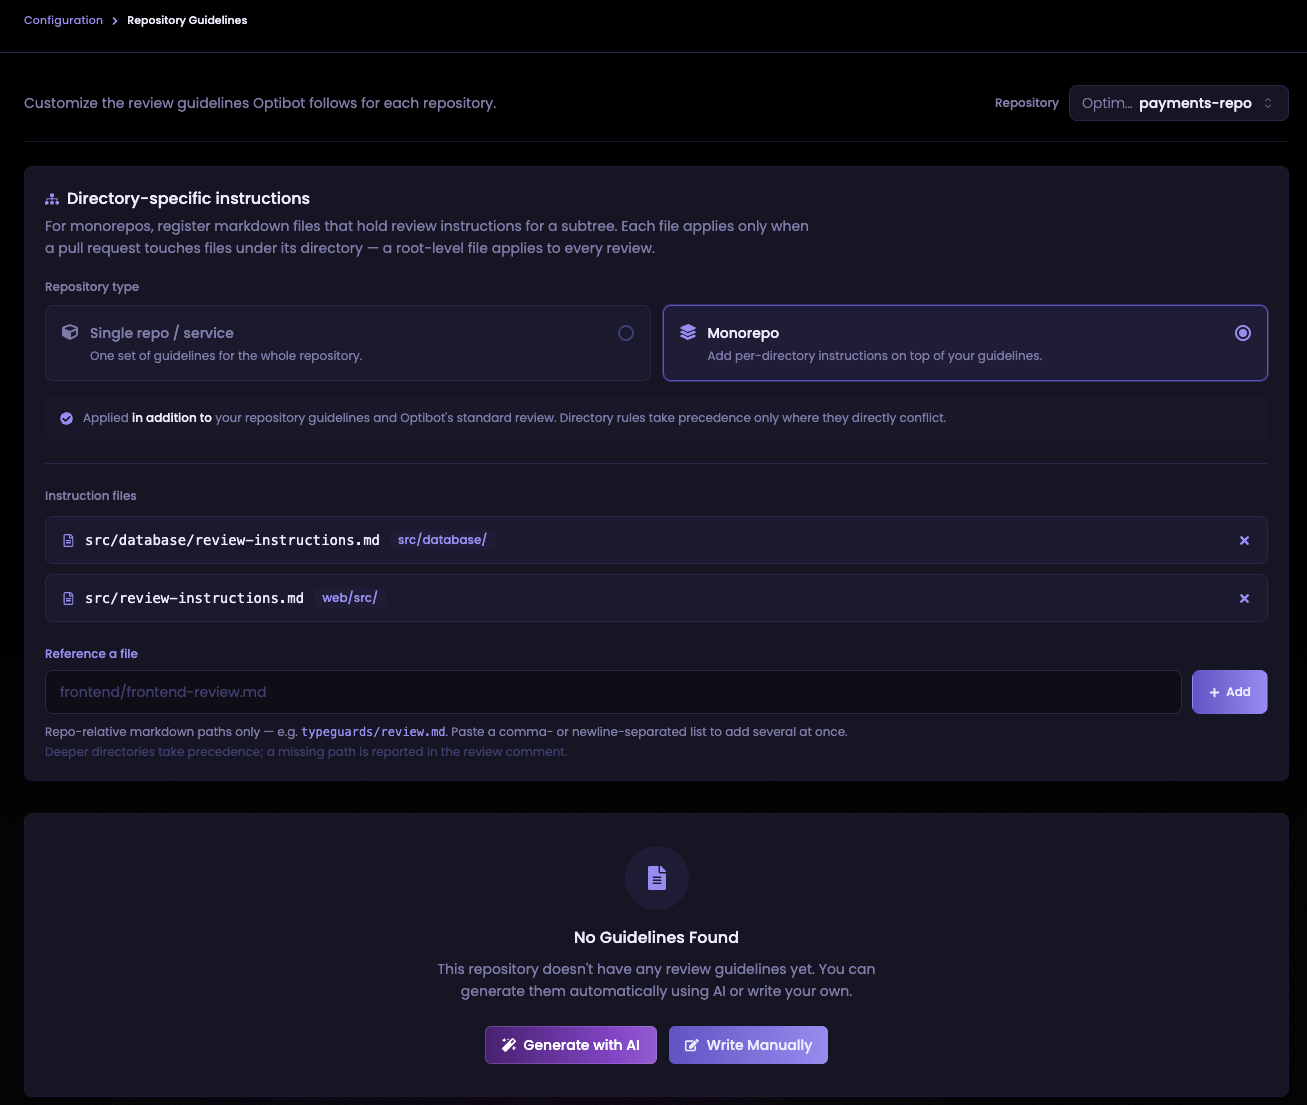Click the Directory-specific instructions hierarchy icon

(52, 199)
